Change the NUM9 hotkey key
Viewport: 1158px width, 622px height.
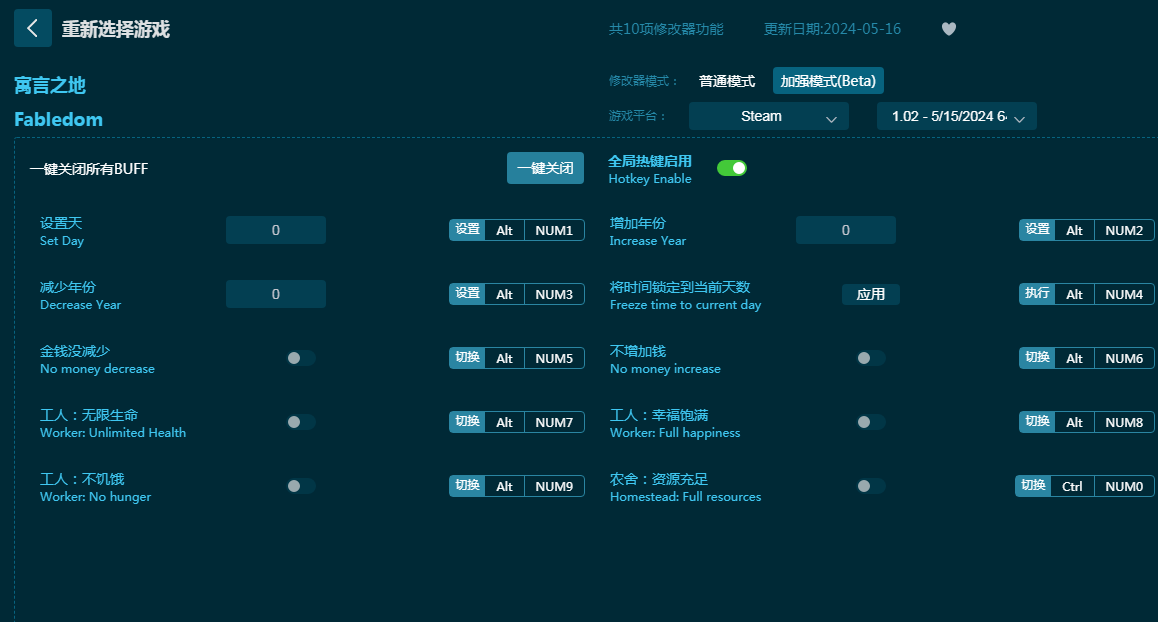pyautogui.click(x=554, y=486)
